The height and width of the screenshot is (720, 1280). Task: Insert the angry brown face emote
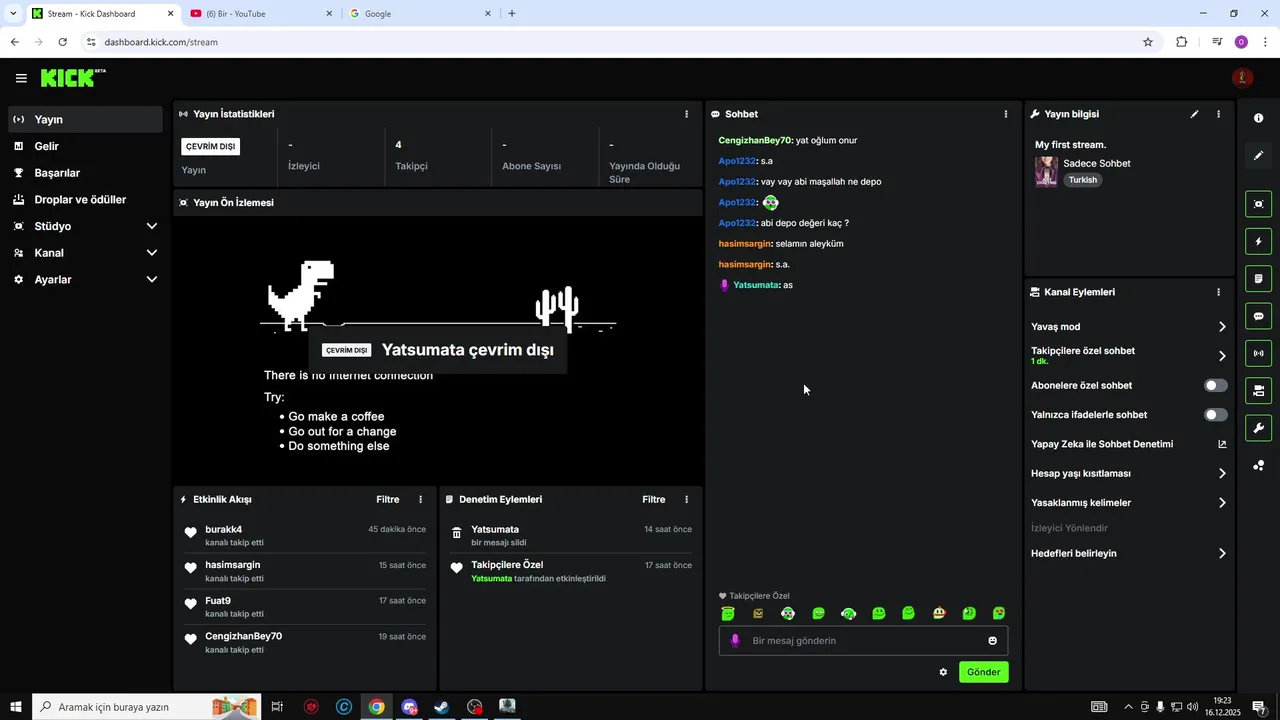[x=758, y=613]
